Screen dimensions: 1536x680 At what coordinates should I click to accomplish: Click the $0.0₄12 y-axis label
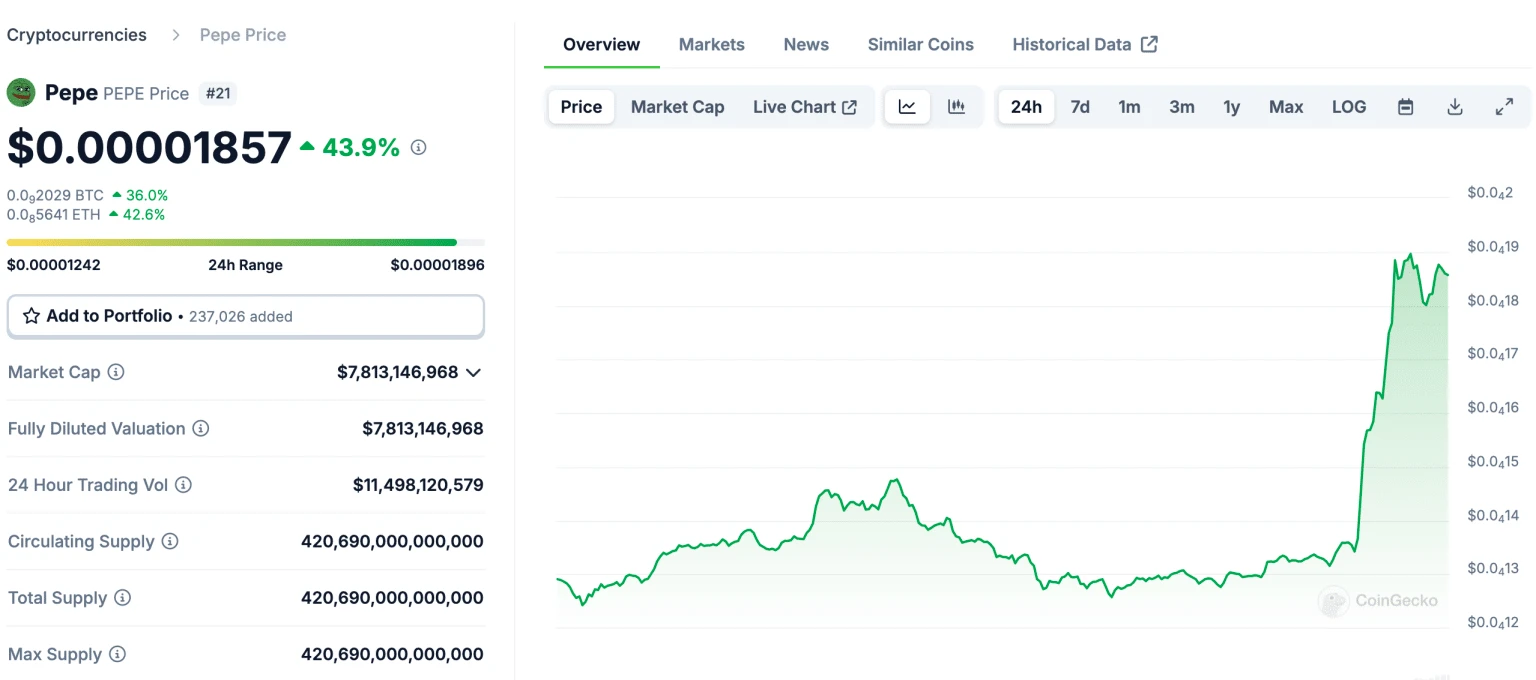(x=1492, y=622)
